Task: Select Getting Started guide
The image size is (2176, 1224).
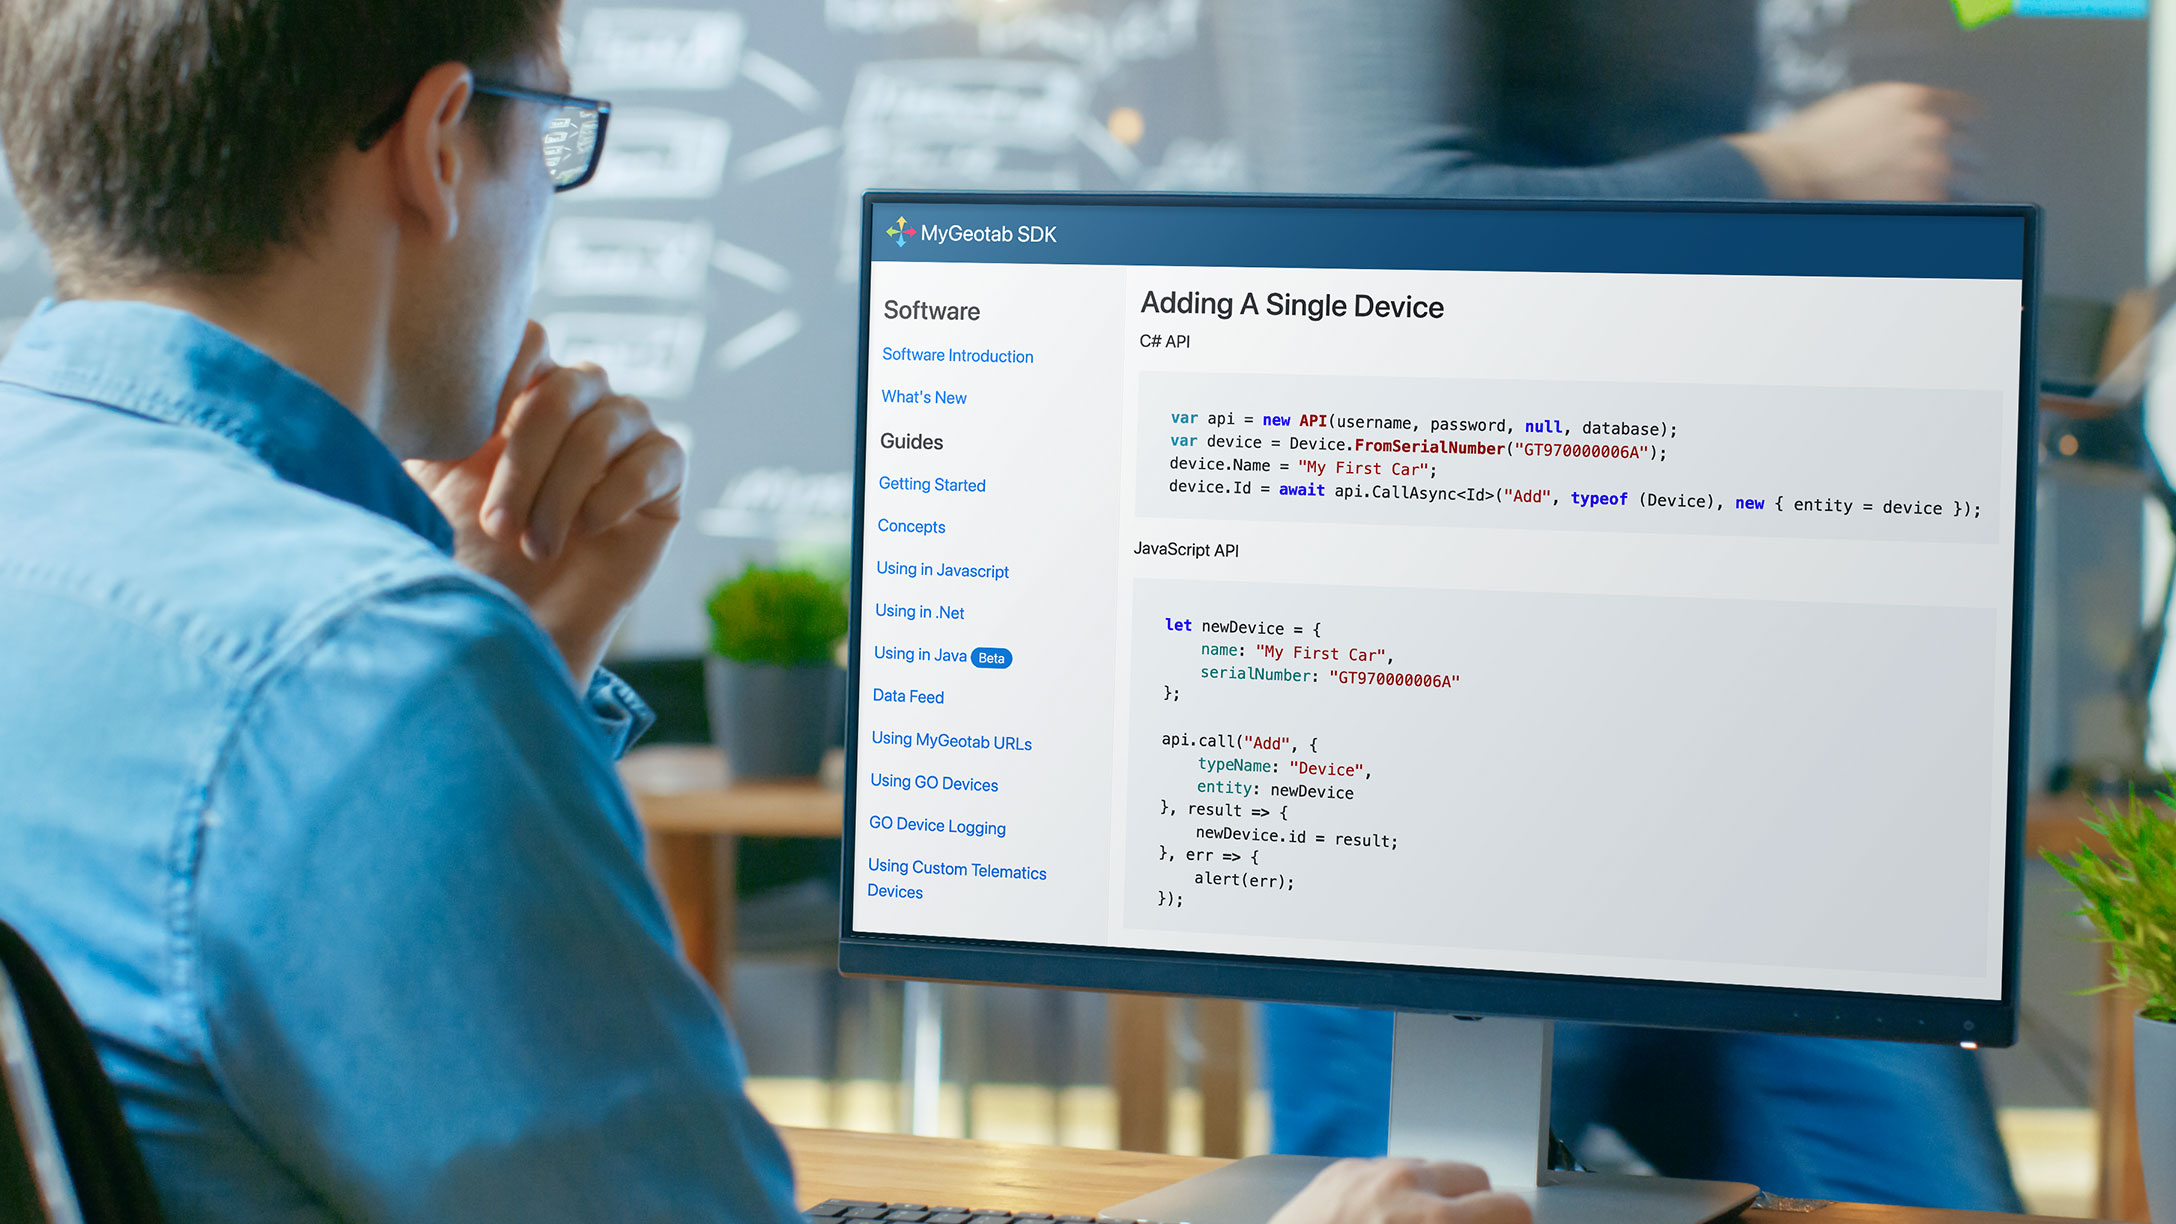Action: [x=927, y=483]
